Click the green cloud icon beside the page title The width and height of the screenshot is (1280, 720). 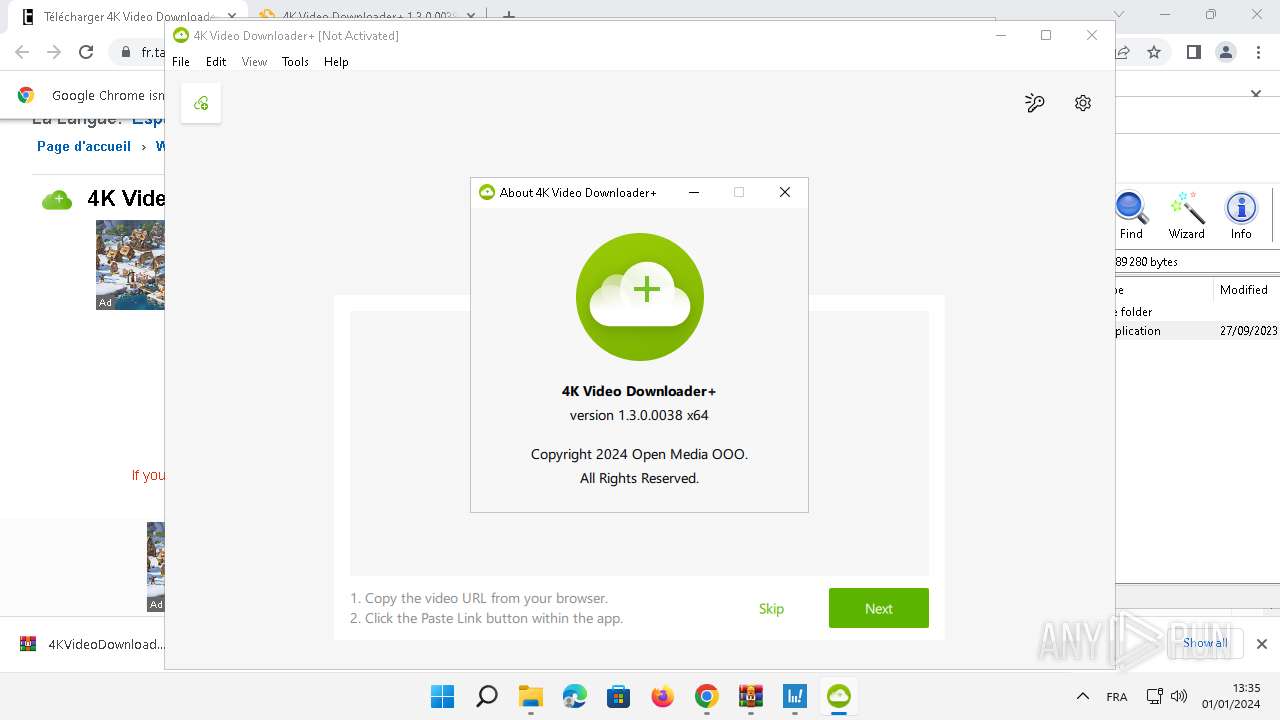click(57, 199)
